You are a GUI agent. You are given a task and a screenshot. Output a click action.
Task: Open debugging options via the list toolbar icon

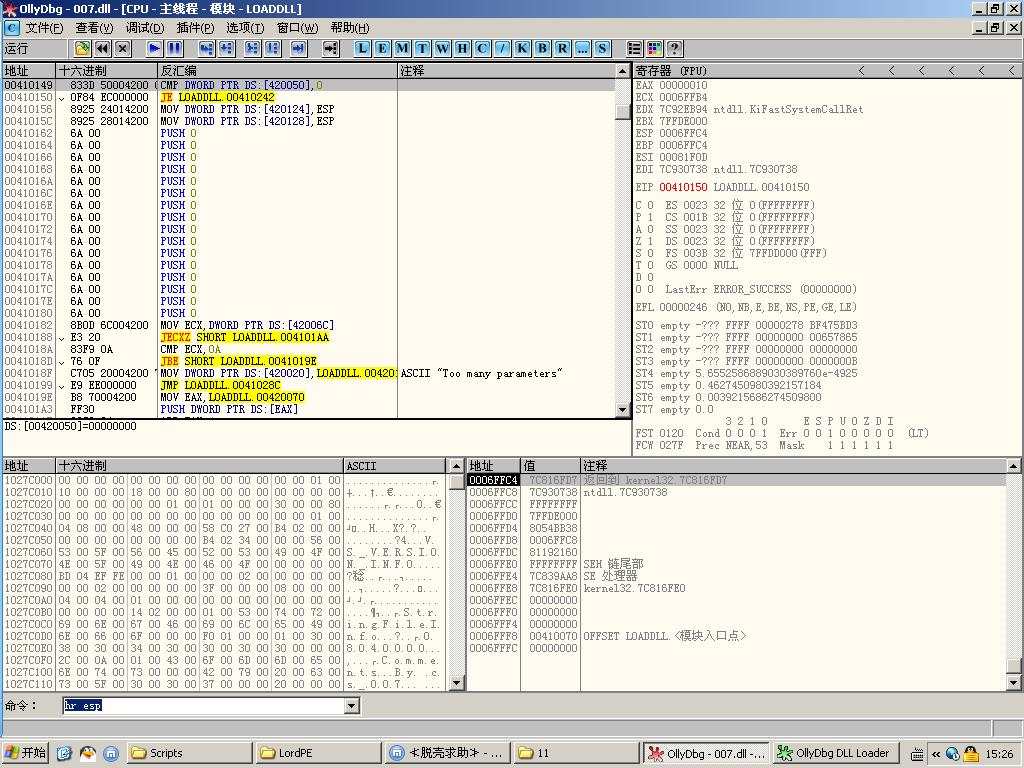634,49
